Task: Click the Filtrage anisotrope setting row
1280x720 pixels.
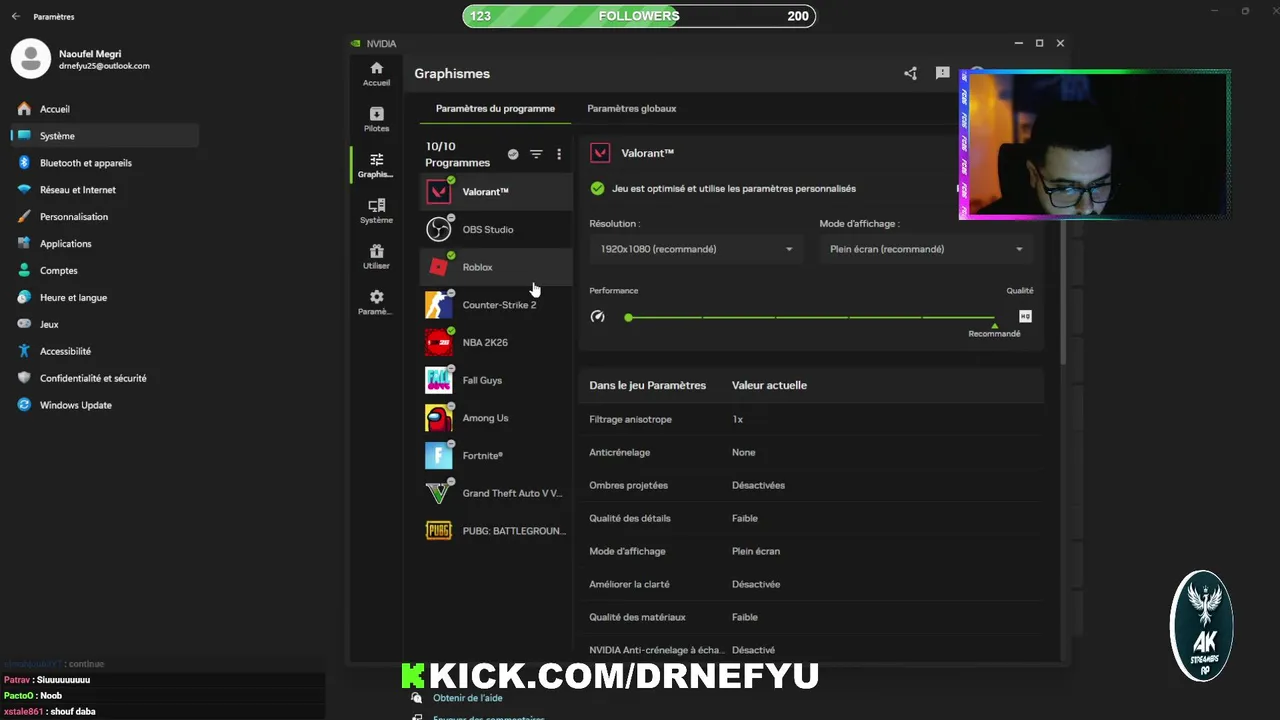Action: click(811, 419)
